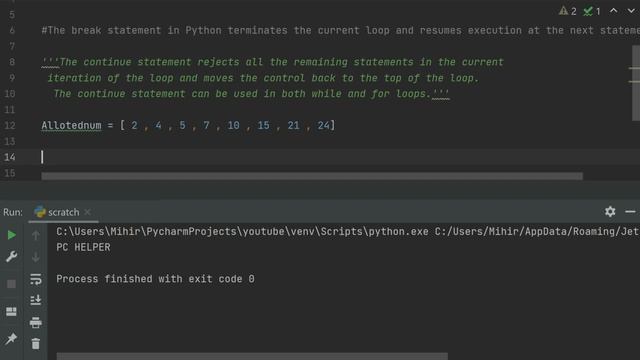
Task: Click the console horizontal scrollbar
Action: (x=252, y=357)
